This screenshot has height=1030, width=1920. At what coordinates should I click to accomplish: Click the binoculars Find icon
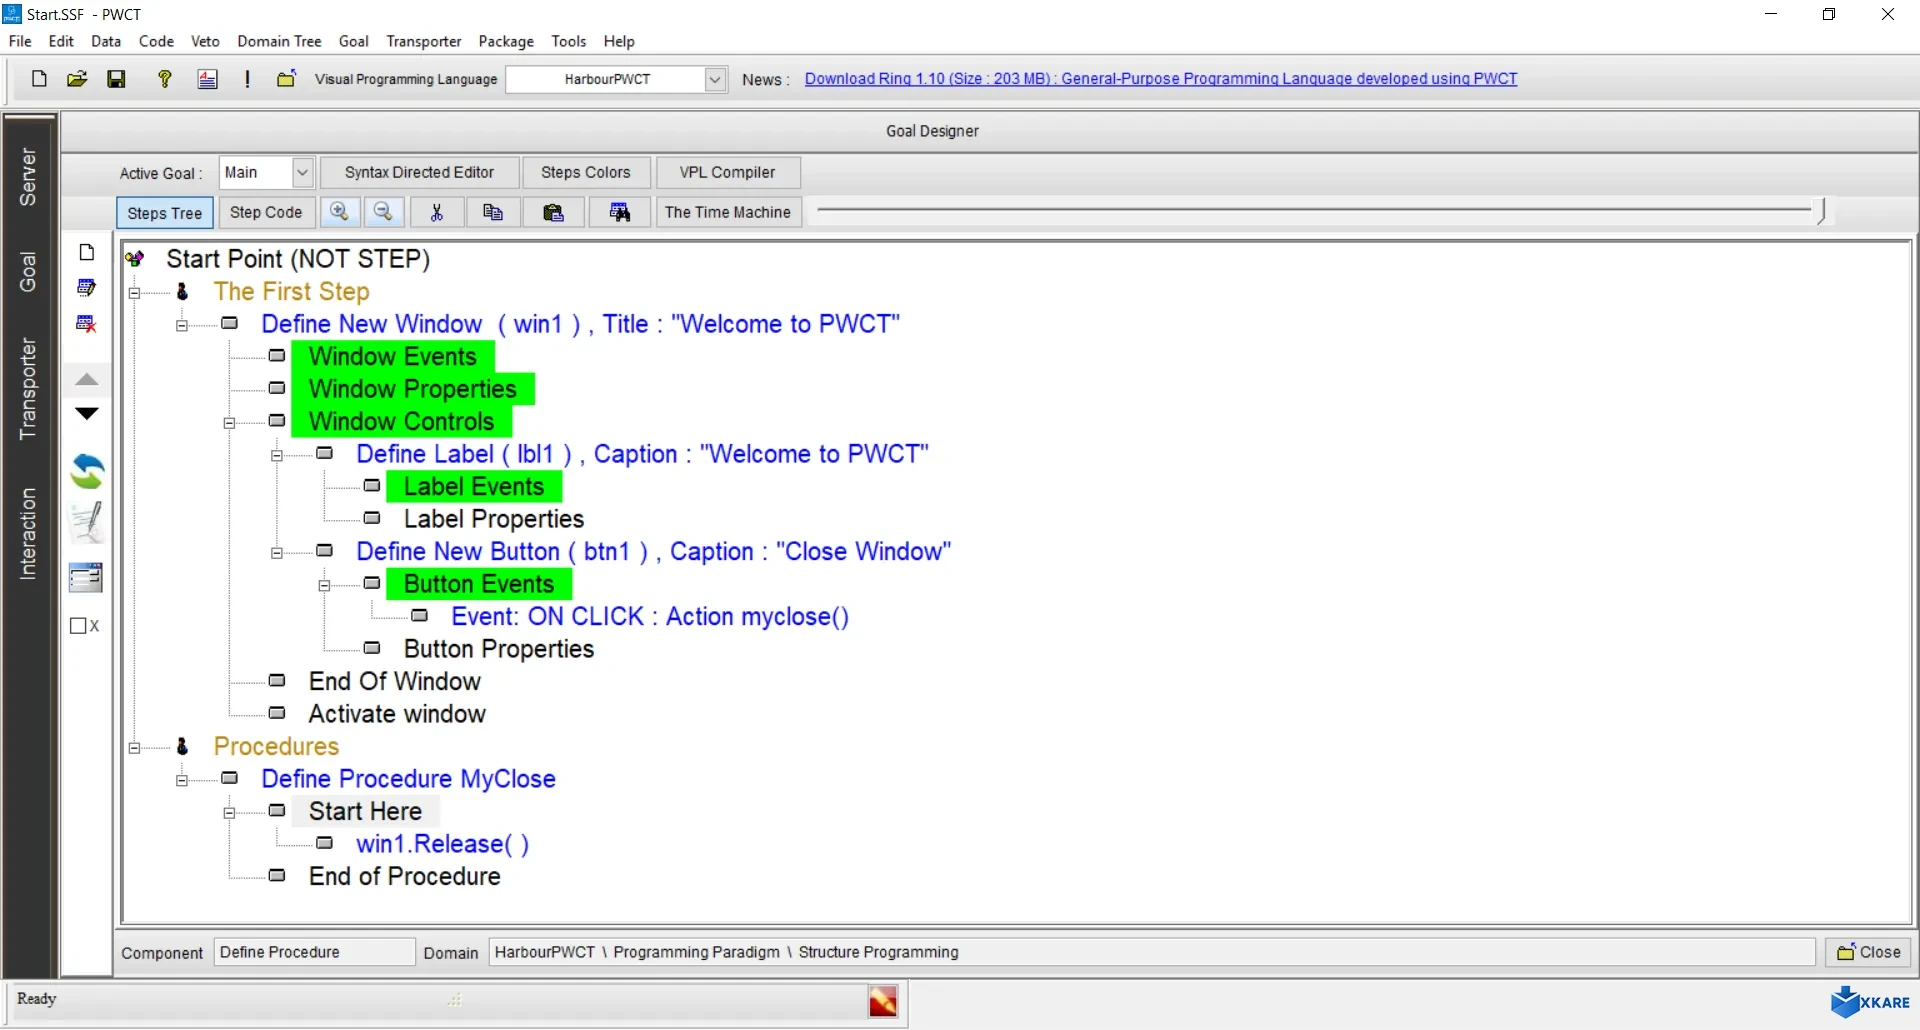620,212
